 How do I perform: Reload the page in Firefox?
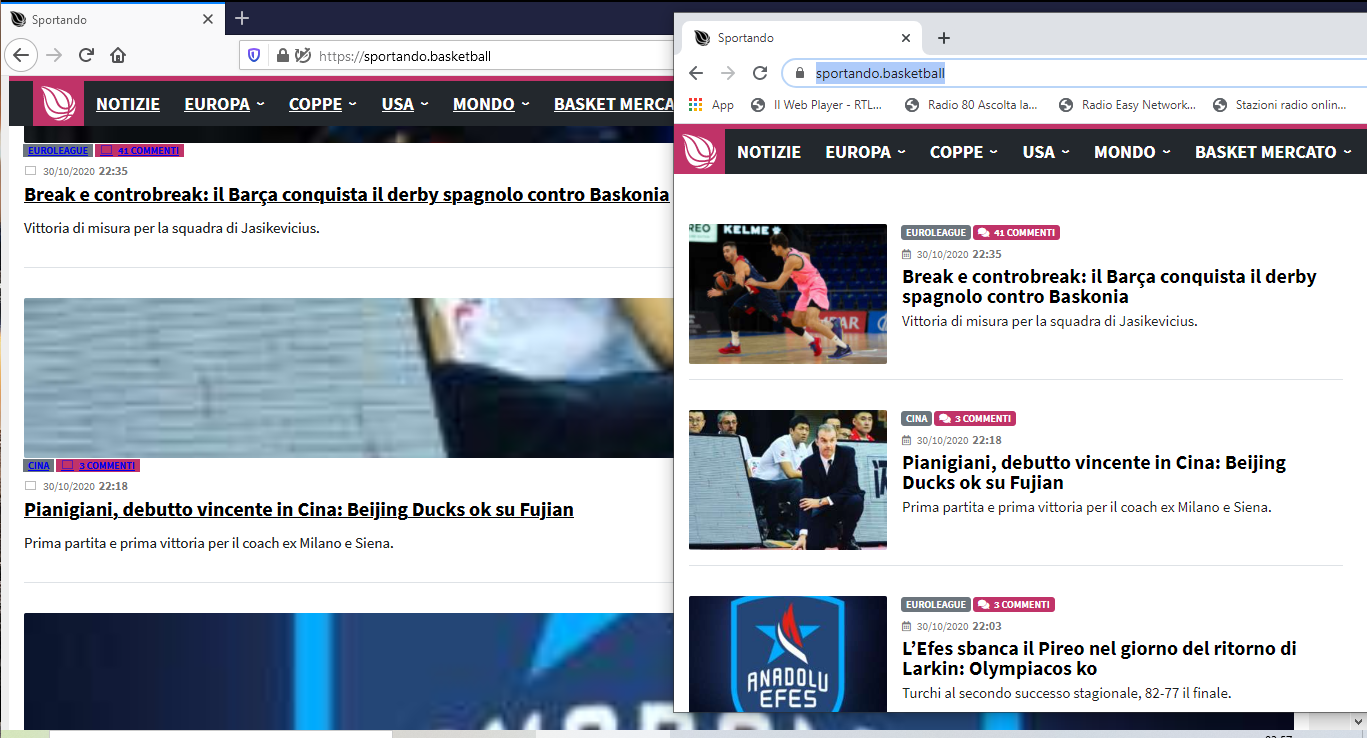pos(86,55)
